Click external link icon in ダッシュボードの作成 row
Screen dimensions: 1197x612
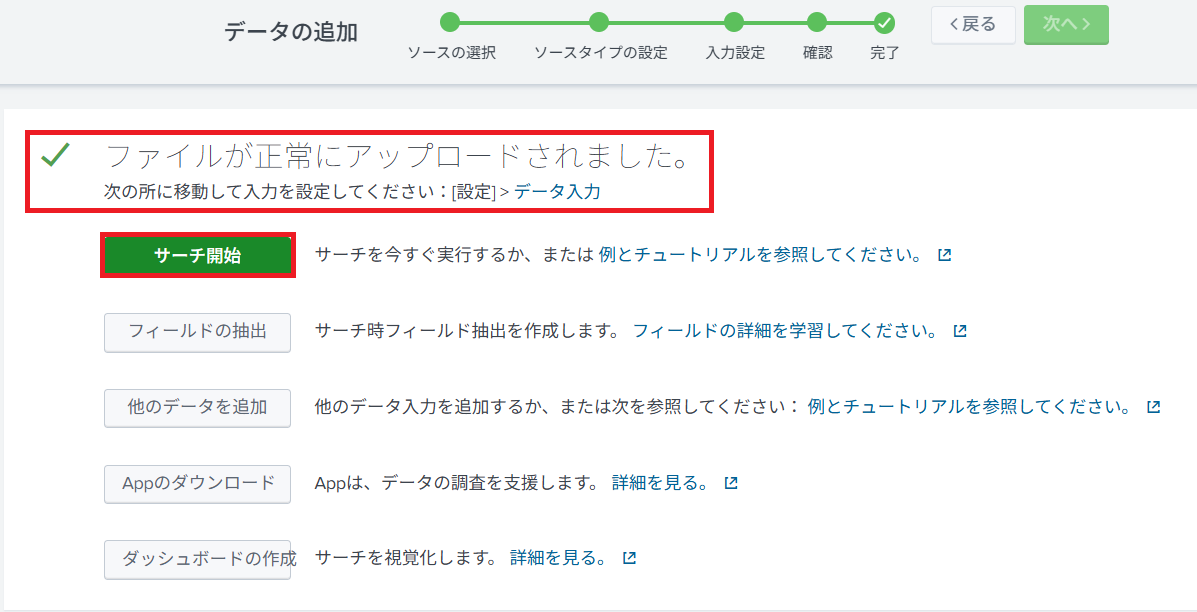click(629, 558)
